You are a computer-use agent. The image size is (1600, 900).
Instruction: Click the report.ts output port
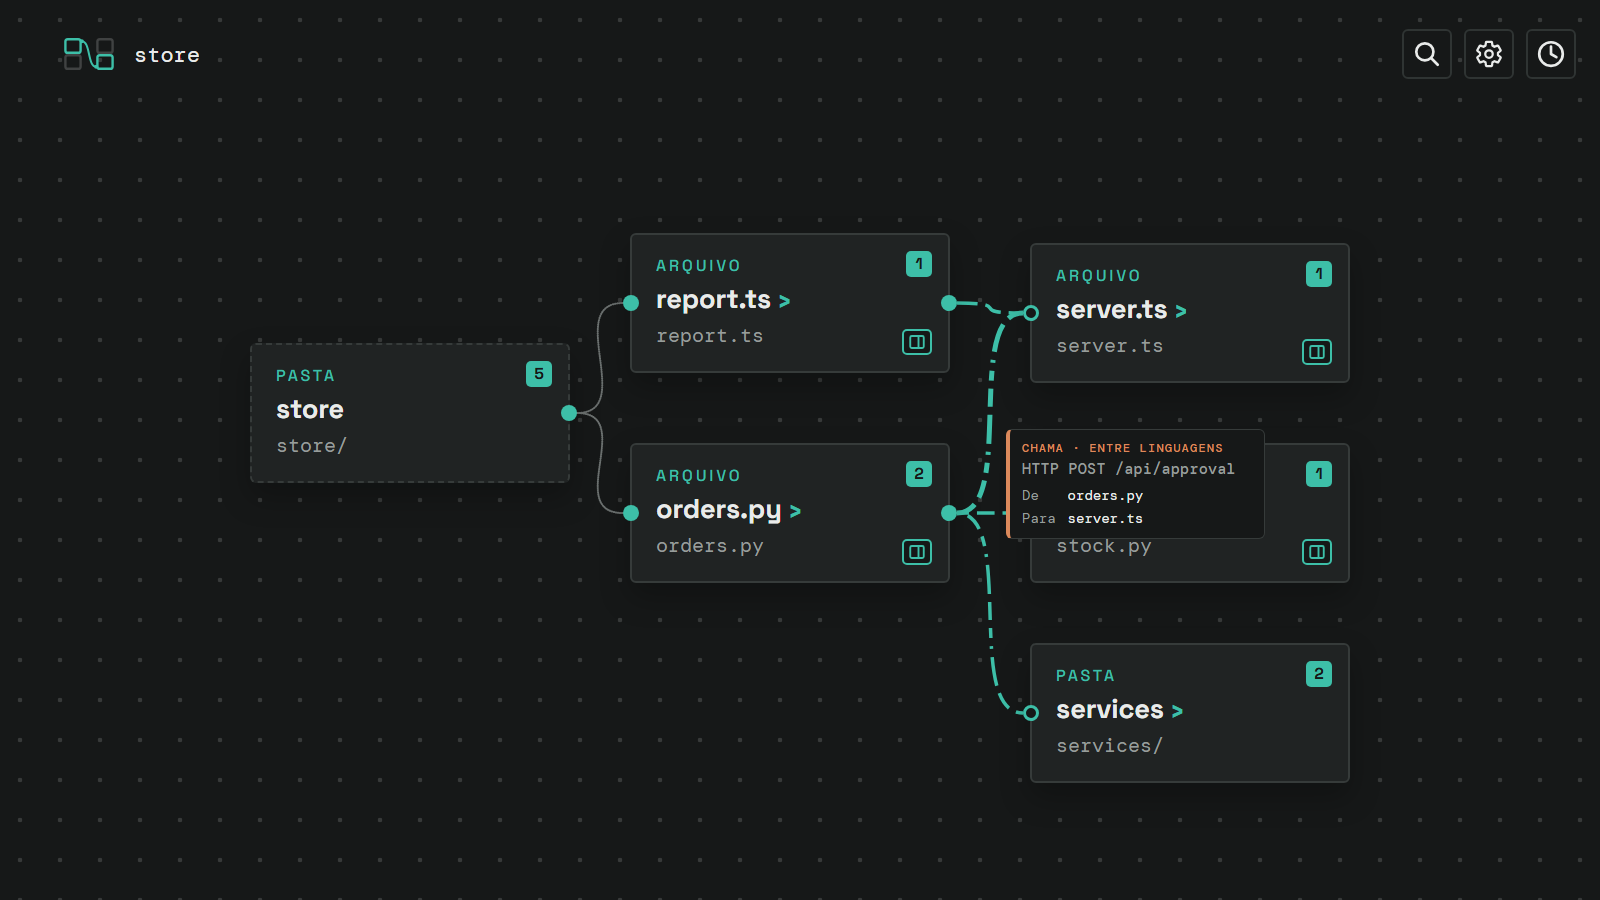949,303
